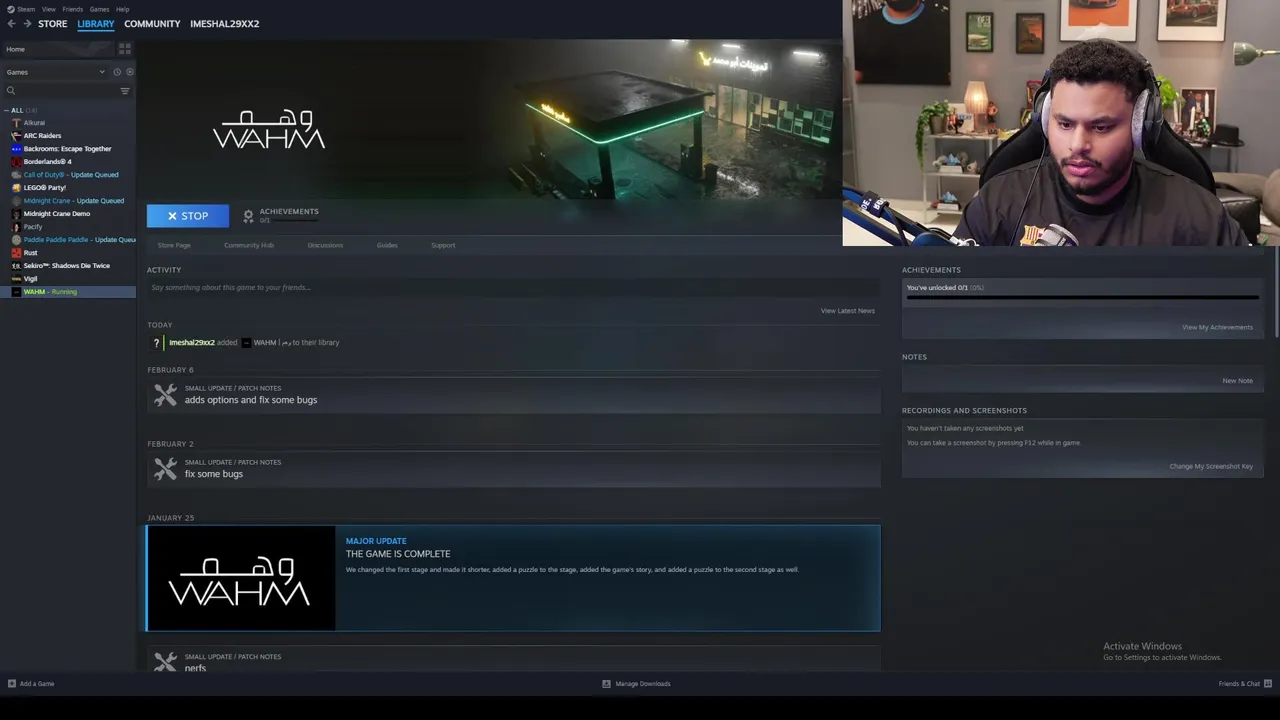Click WAHM small icon in activity entry
This screenshot has height=720, width=1280.
(x=246, y=342)
